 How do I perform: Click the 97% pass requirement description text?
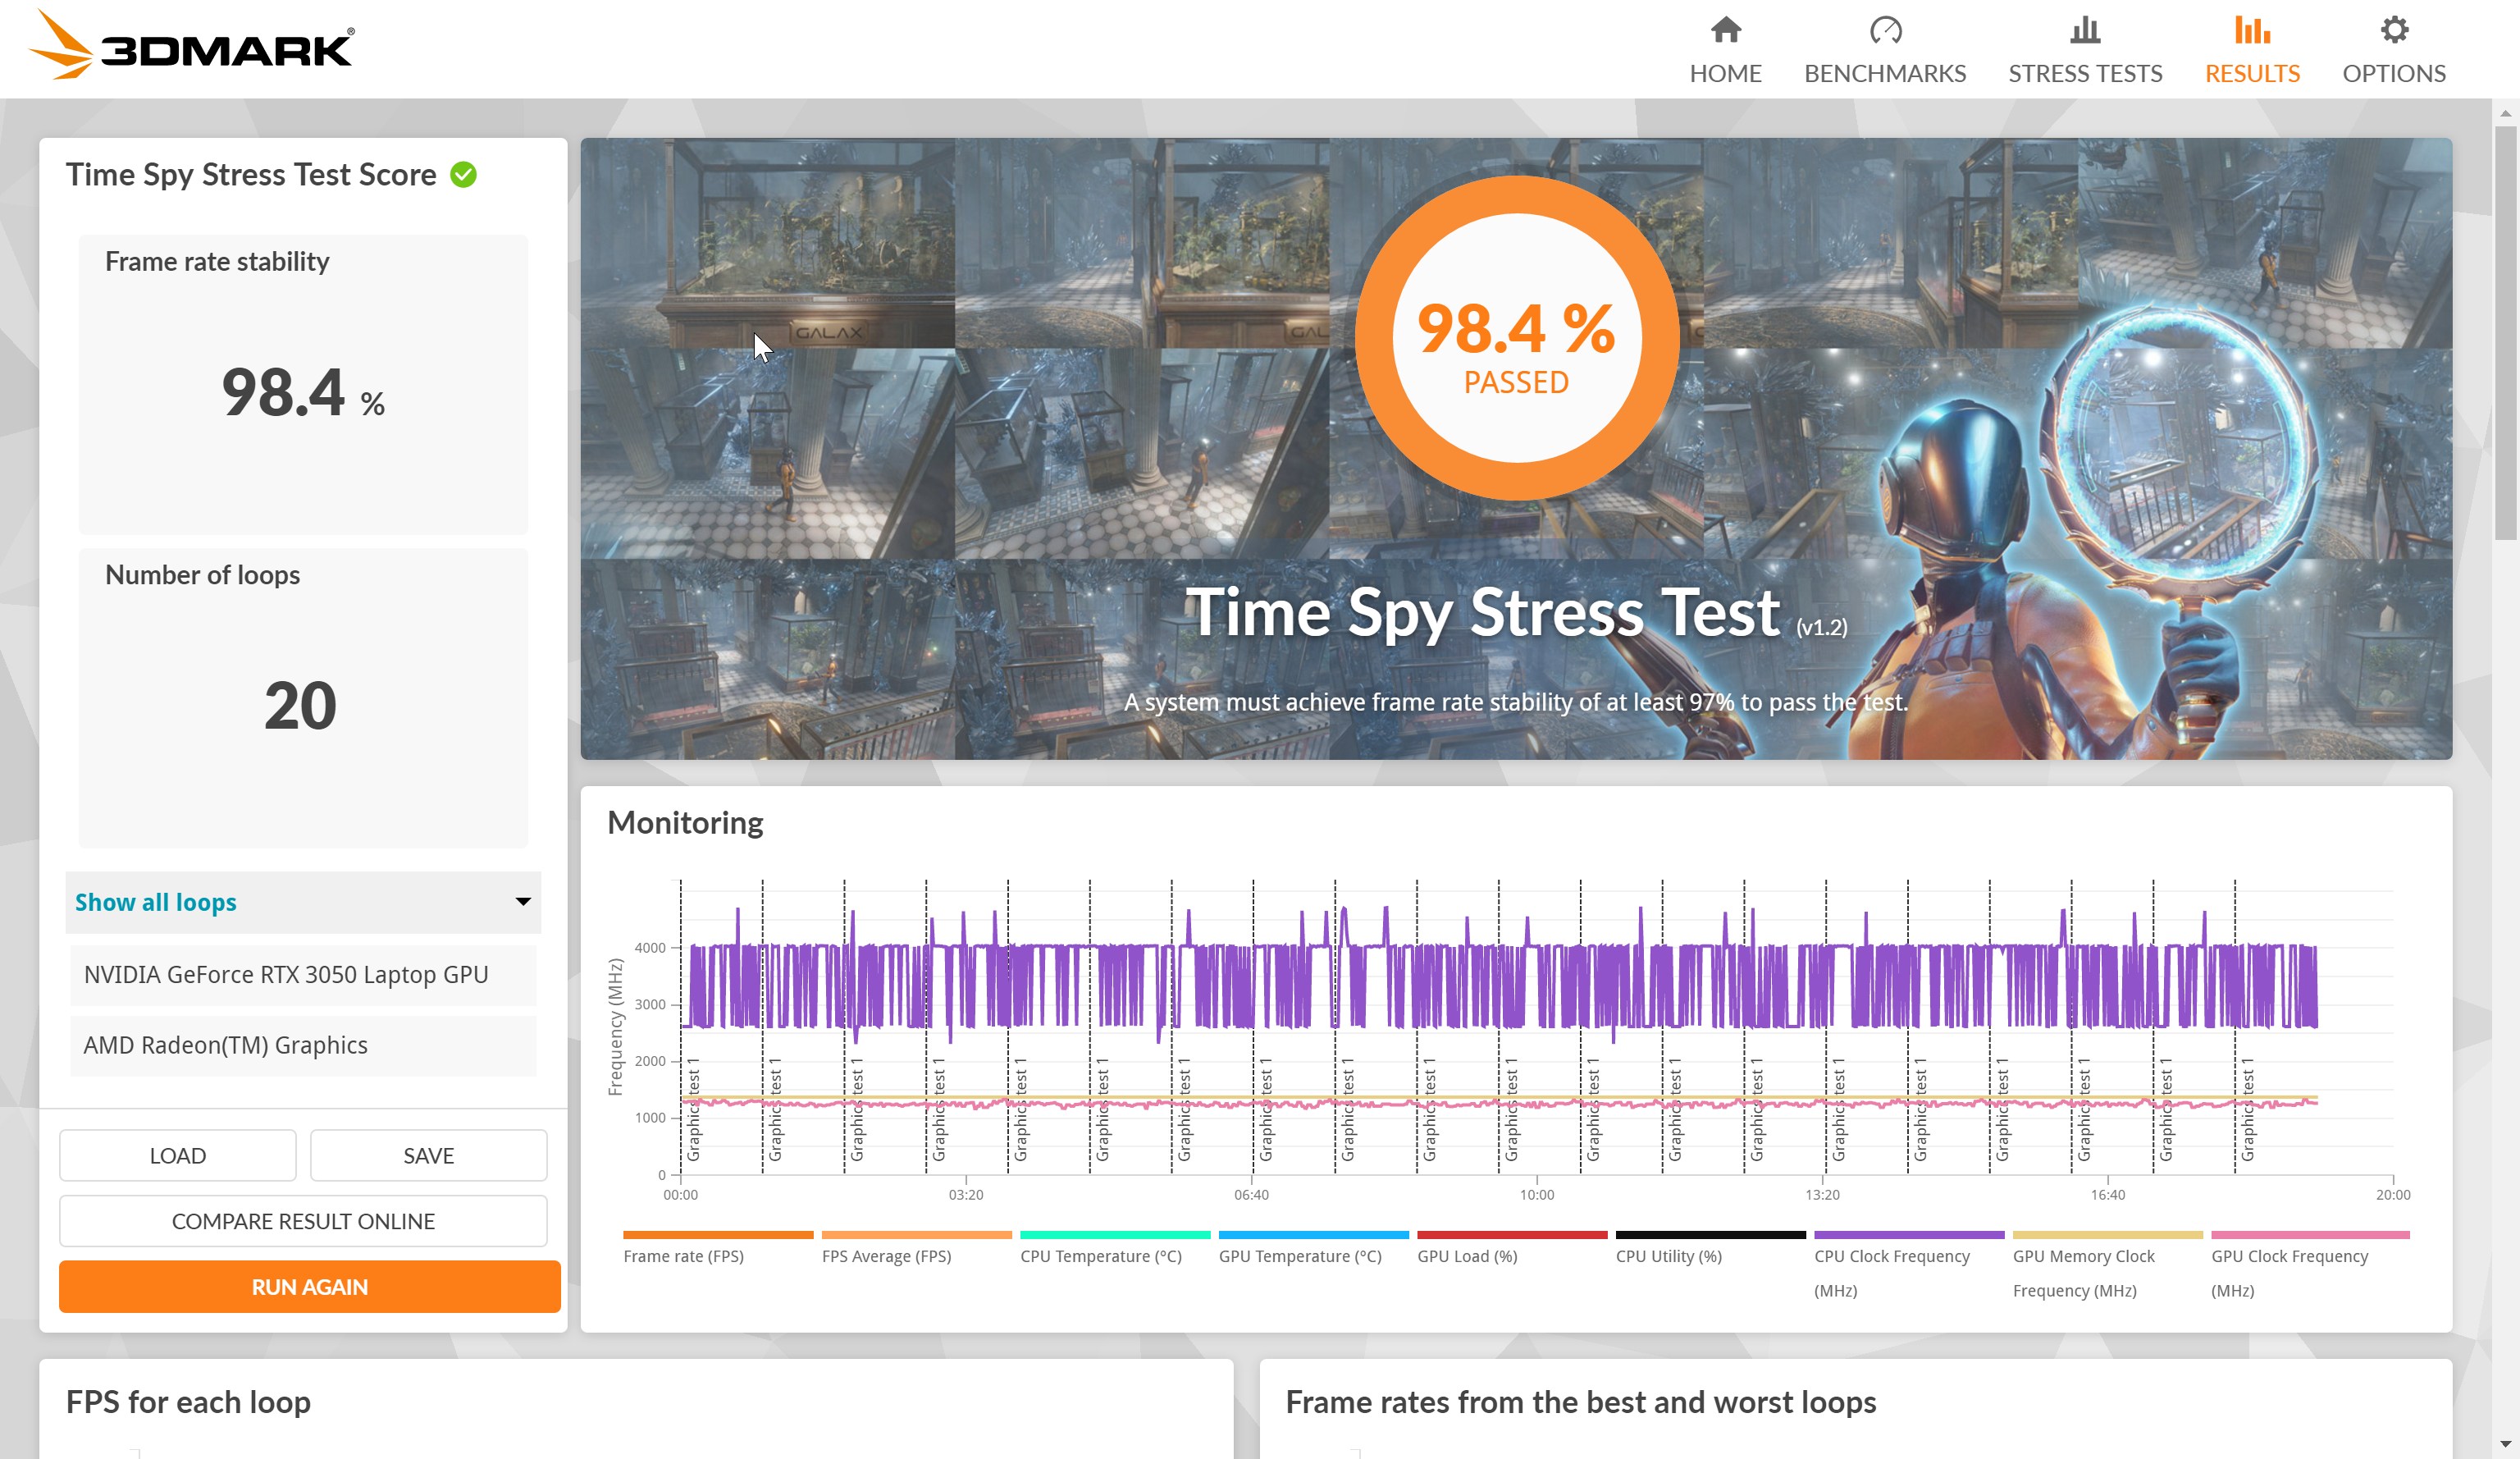1516,702
